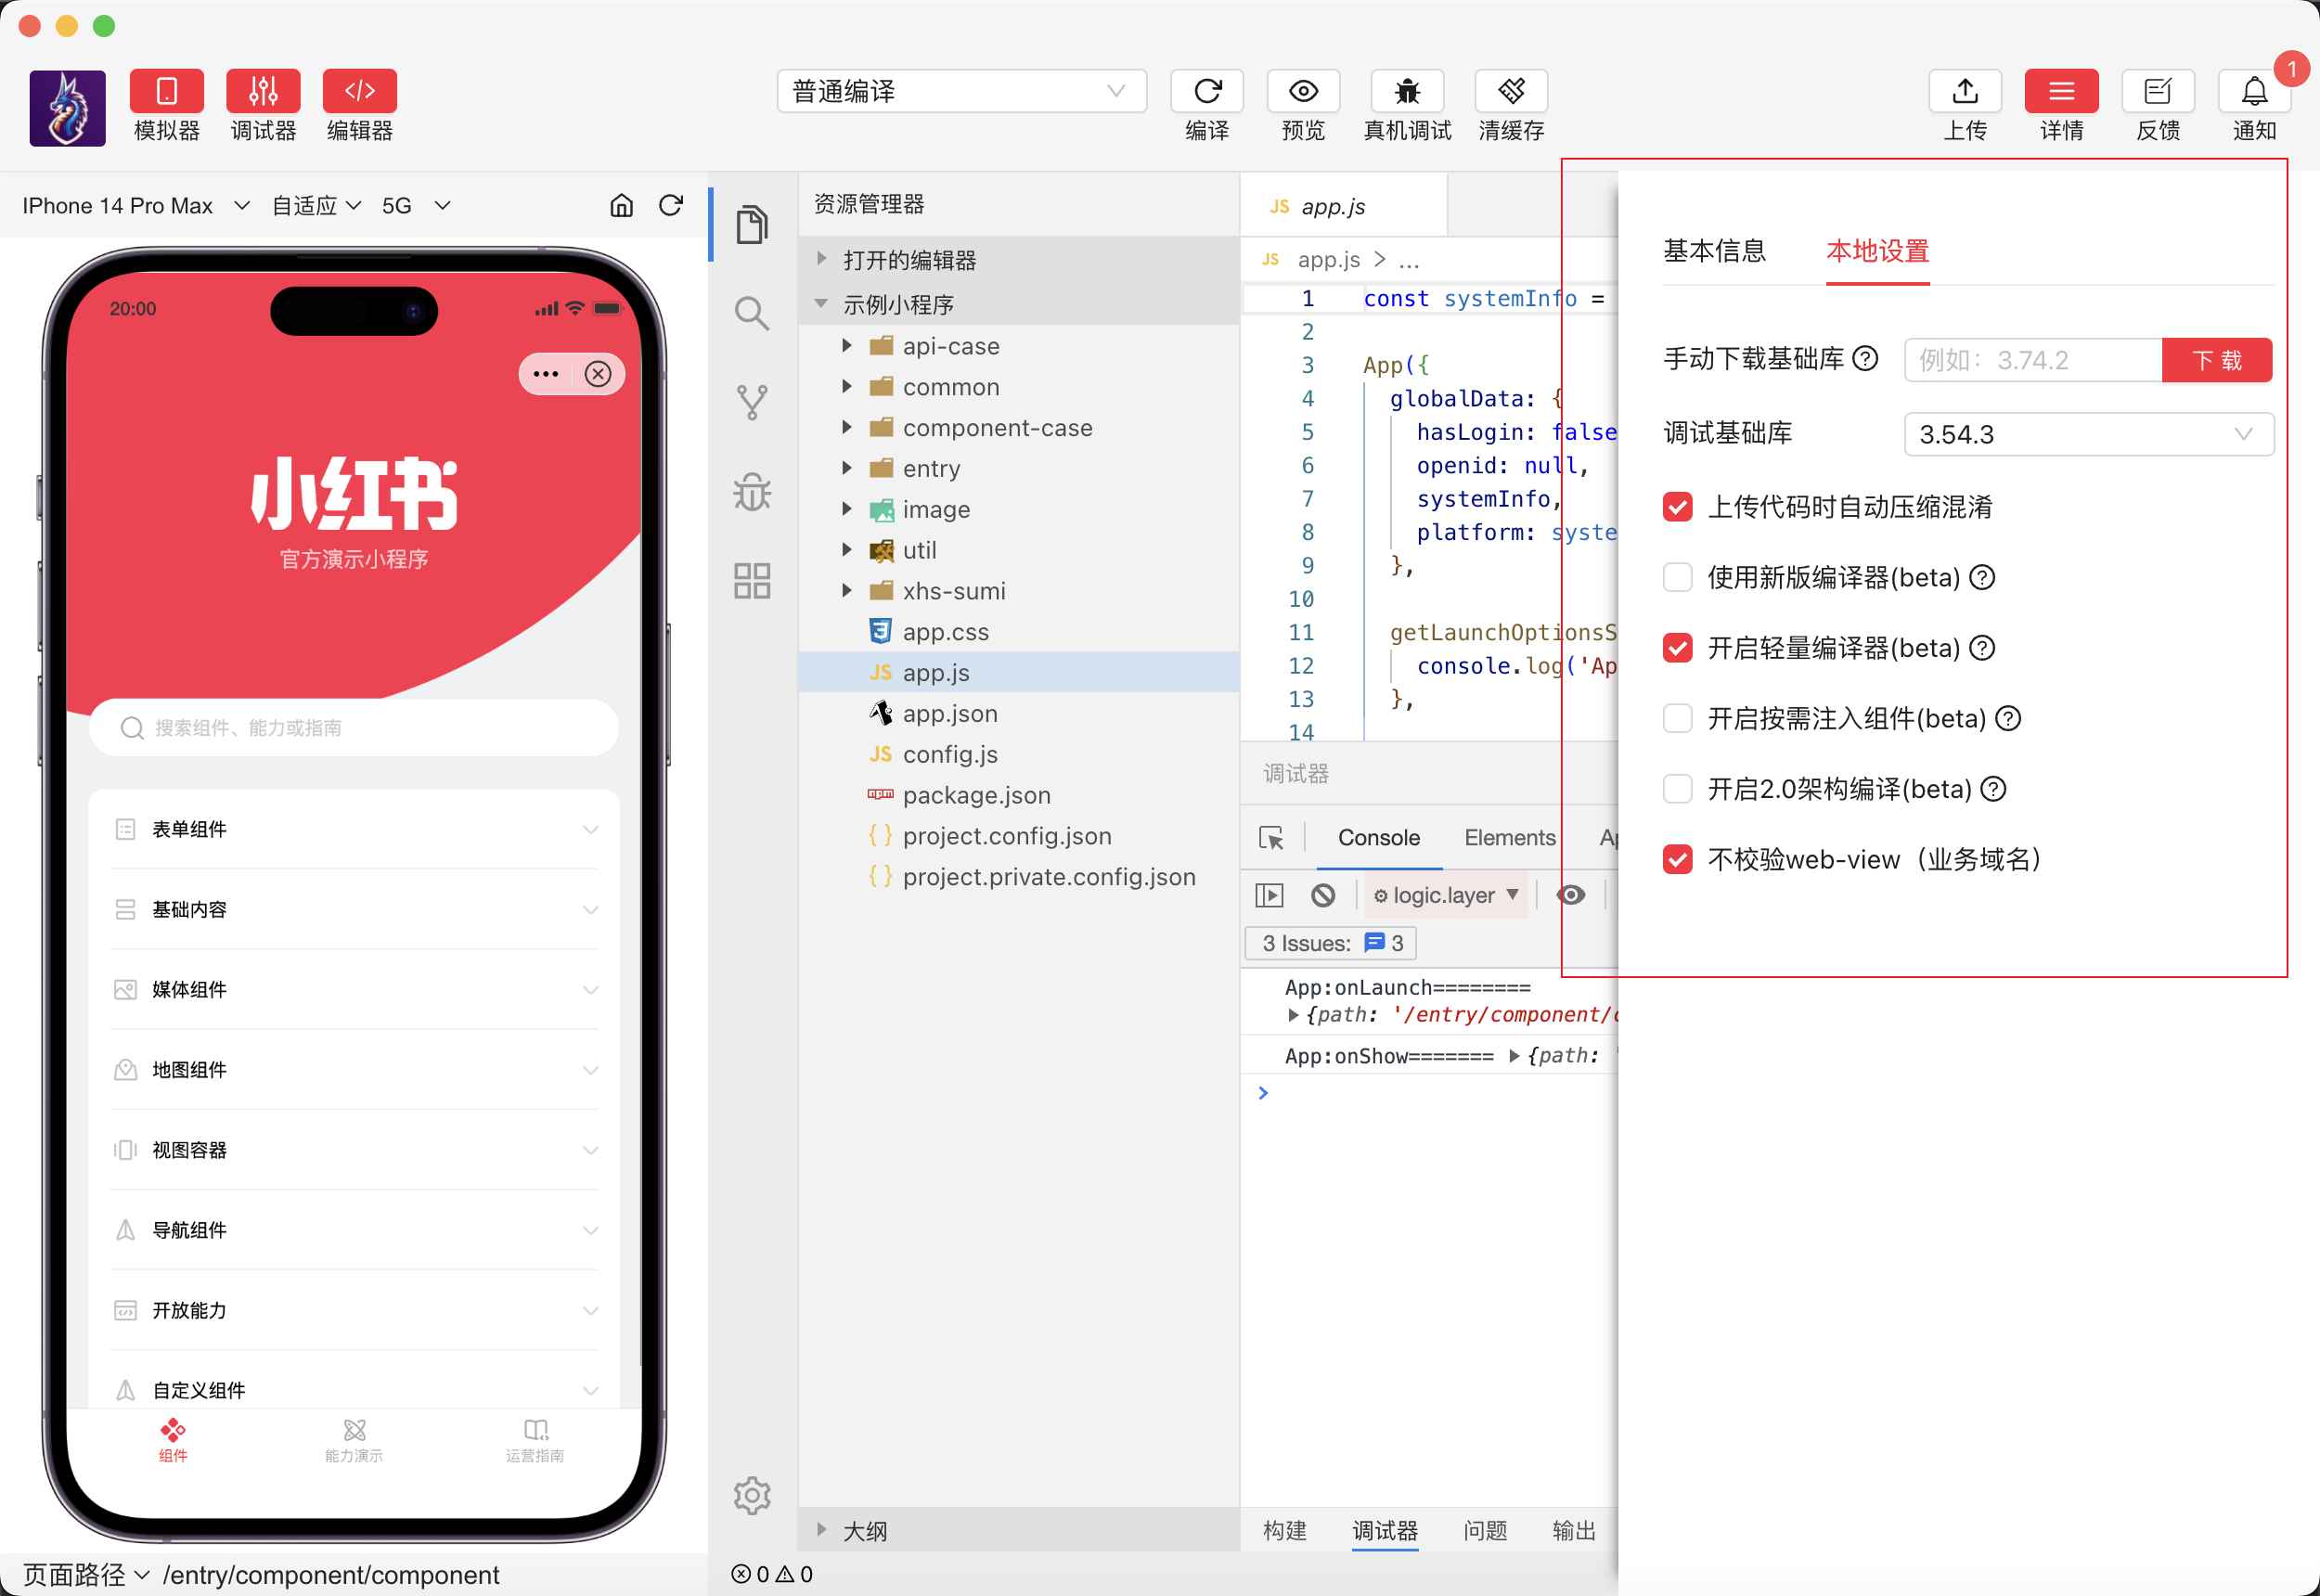The height and width of the screenshot is (1596, 2320).
Task: Expand the 大纲 outline section
Action: click(1018, 1530)
